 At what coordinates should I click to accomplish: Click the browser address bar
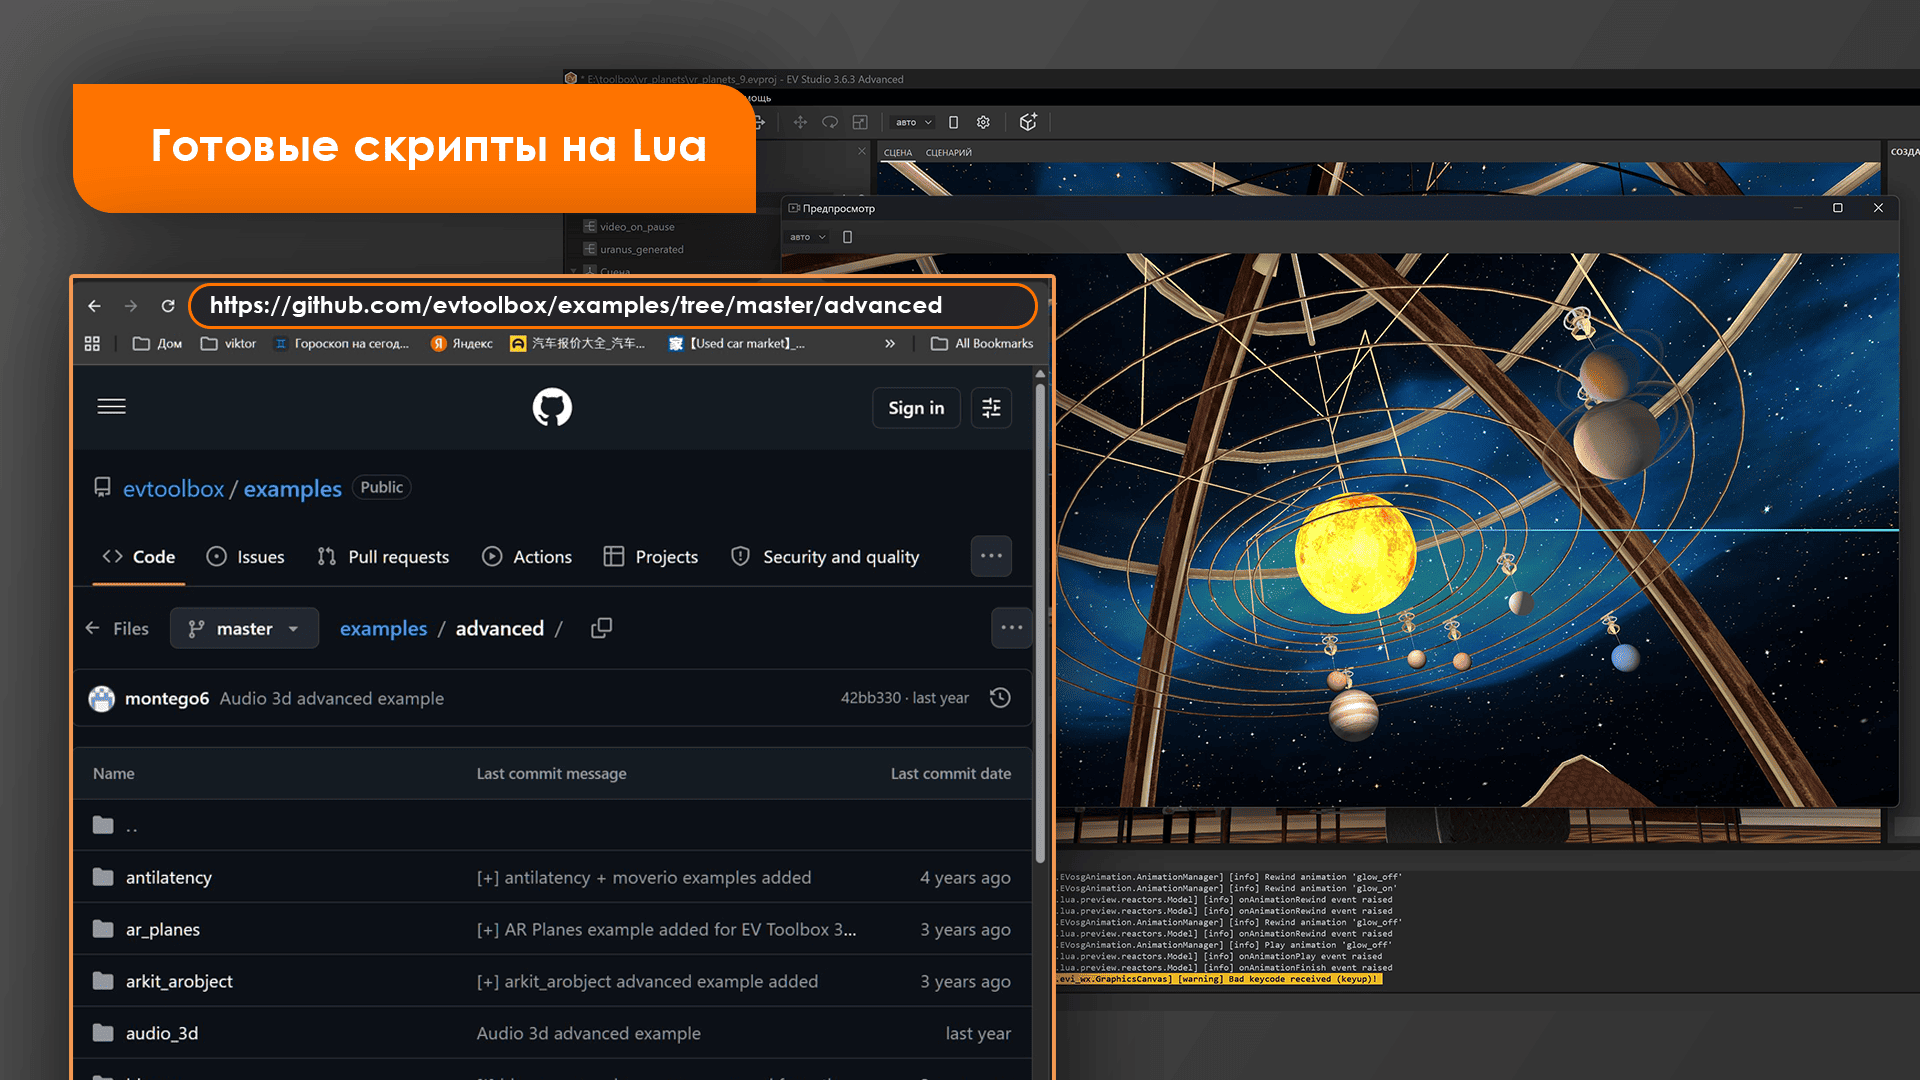(612, 306)
